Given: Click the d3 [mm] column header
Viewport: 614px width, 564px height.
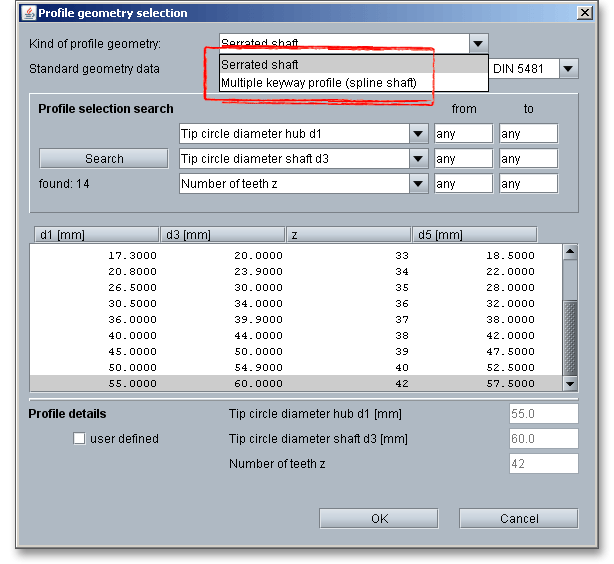Looking at the screenshot, I should pyautogui.click(x=222, y=235).
